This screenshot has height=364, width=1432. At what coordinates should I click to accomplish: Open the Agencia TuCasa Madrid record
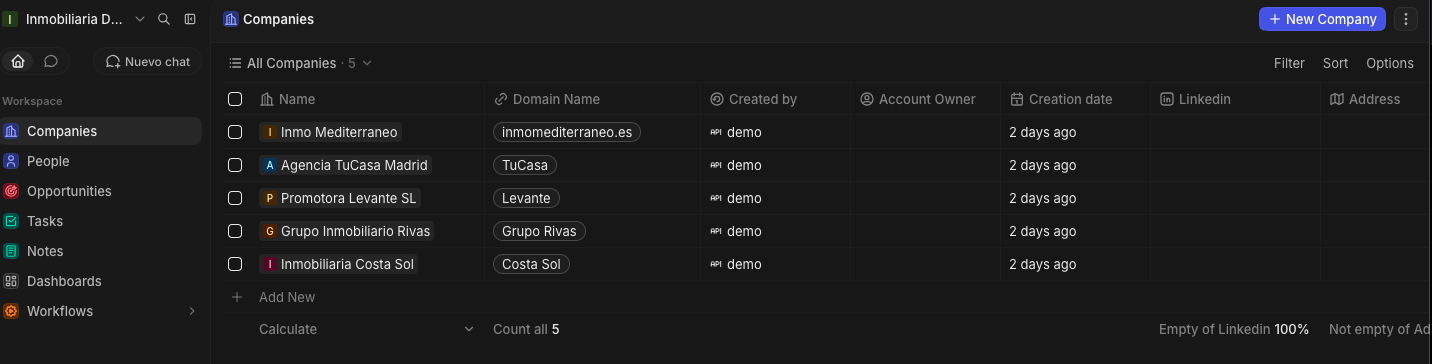(345, 165)
